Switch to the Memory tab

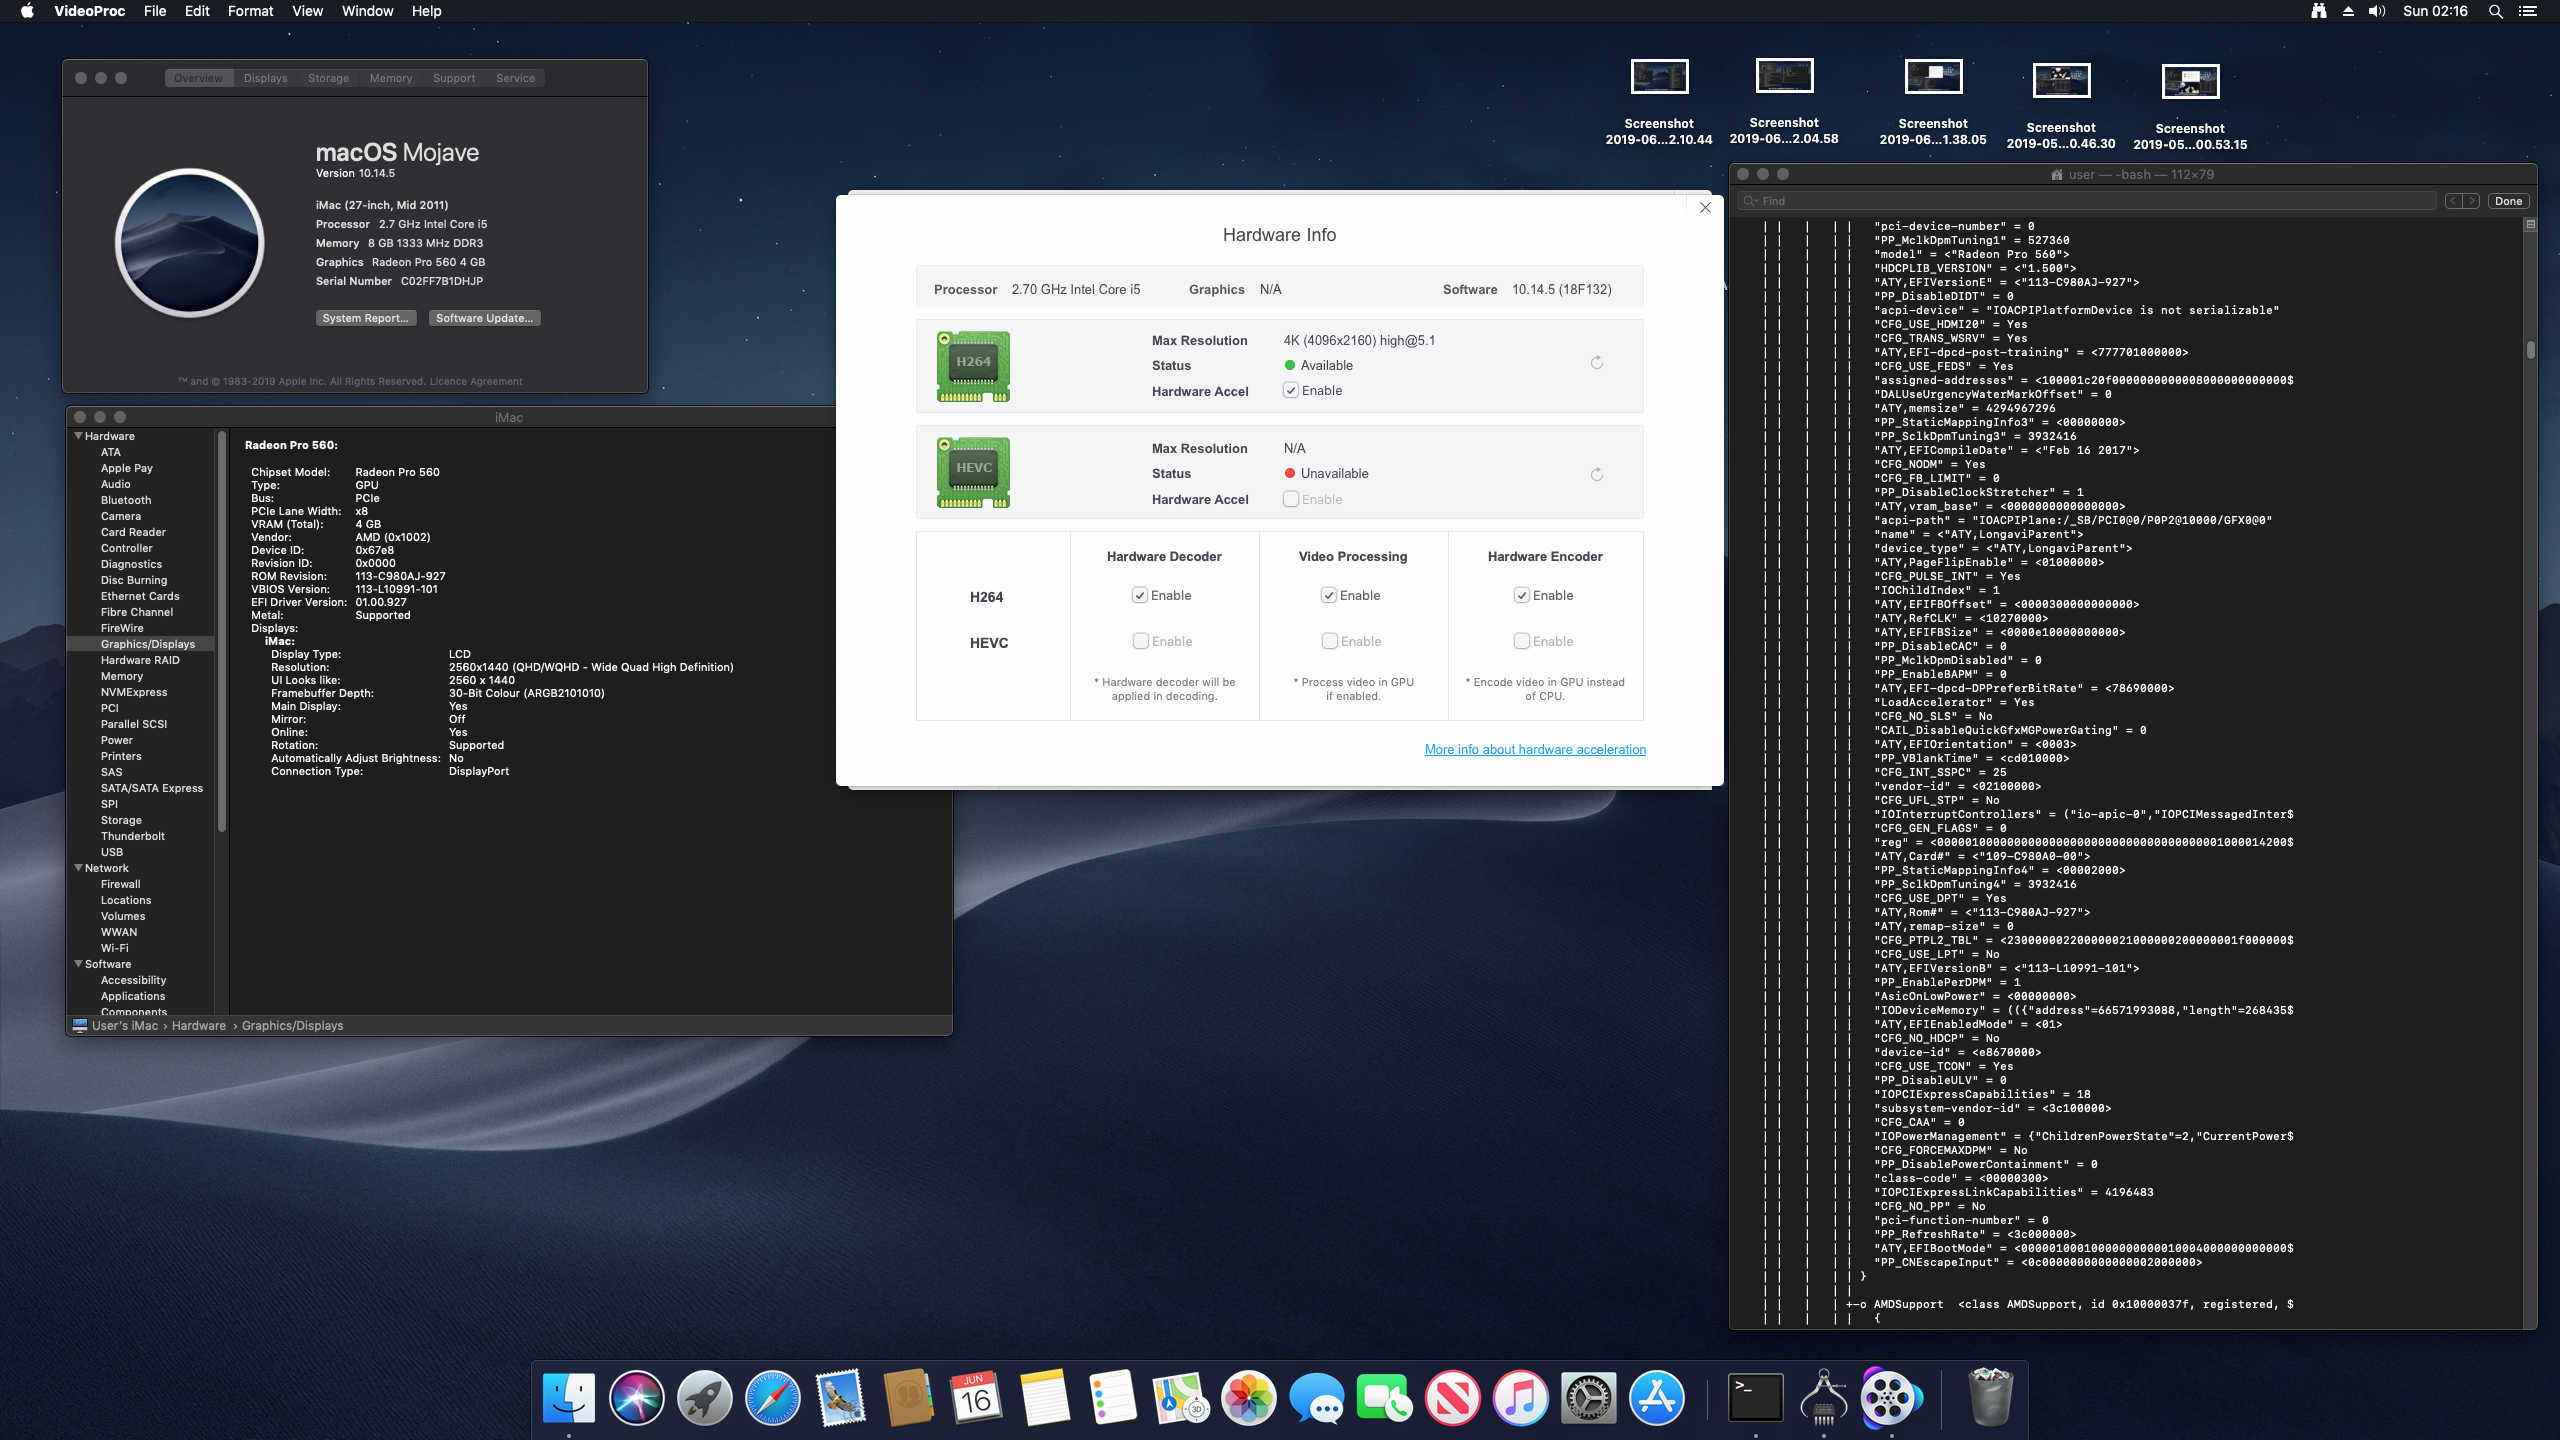point(390,78)
